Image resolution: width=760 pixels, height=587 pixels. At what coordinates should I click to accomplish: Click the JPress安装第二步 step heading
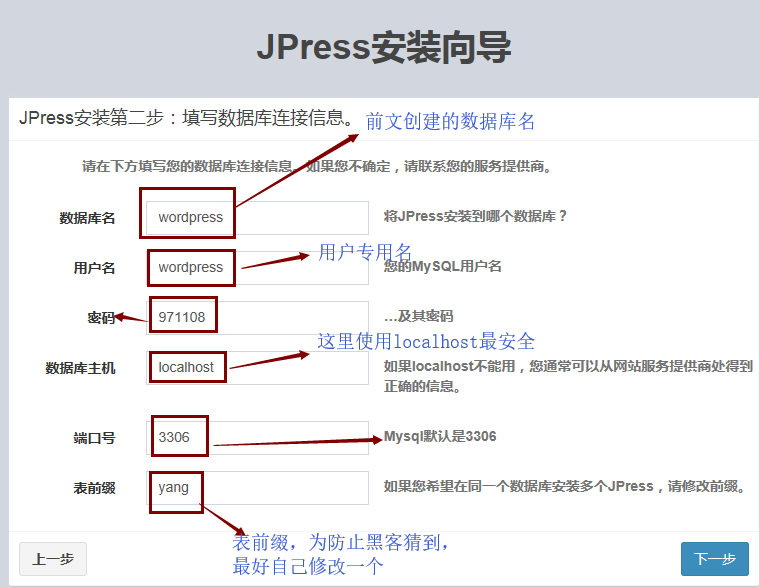[187, 118]
